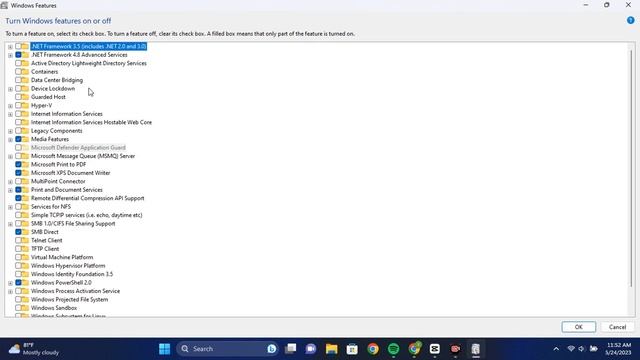640x360 pixels.
Task: Expand Microsoft Message Queue (MSMQ) Server
Action: (10, 156)
